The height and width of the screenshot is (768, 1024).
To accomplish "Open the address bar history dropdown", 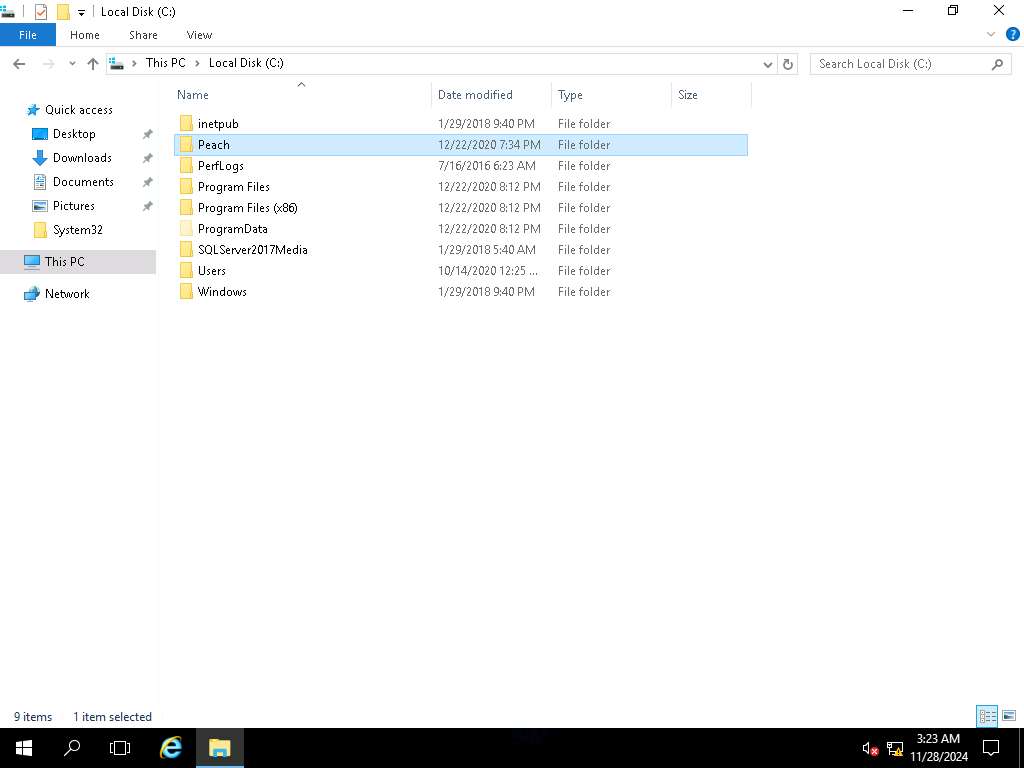I will point(768,64).
